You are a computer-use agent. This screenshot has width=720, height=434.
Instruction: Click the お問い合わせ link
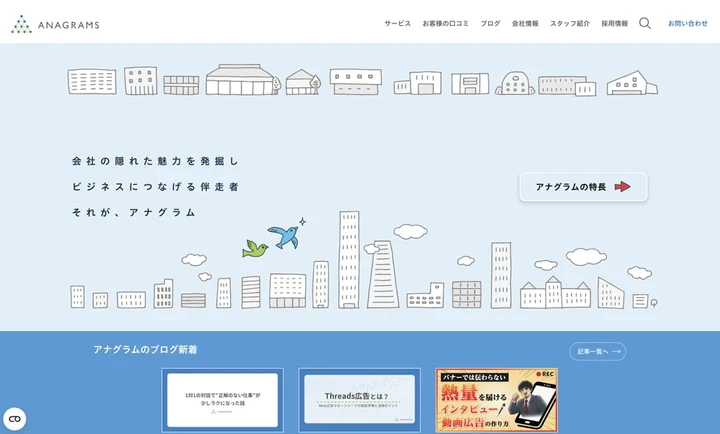pos(688,23)
